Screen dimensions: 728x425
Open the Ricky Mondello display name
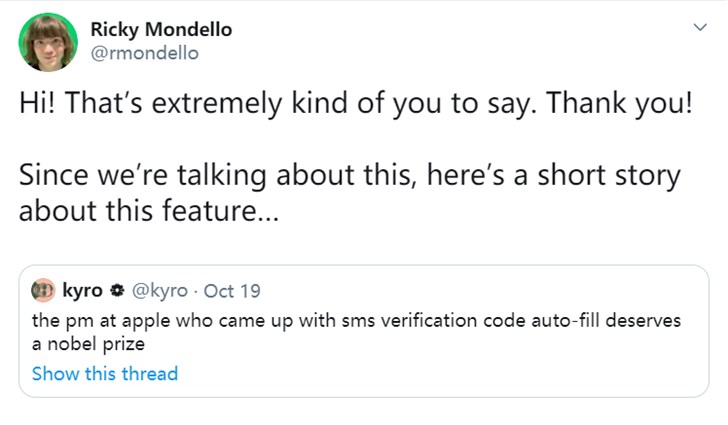pos(161,29)
